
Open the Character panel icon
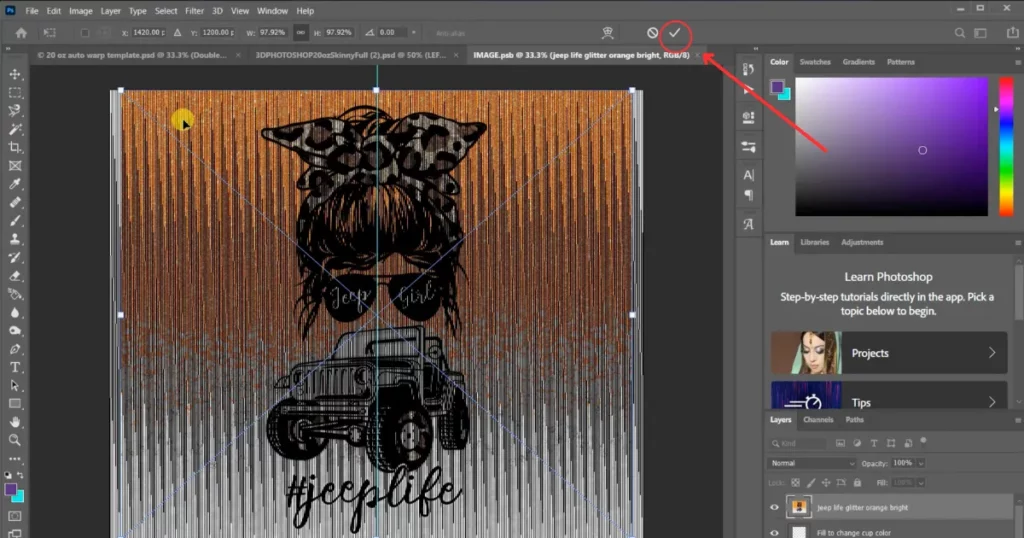(x=748, y=175)
